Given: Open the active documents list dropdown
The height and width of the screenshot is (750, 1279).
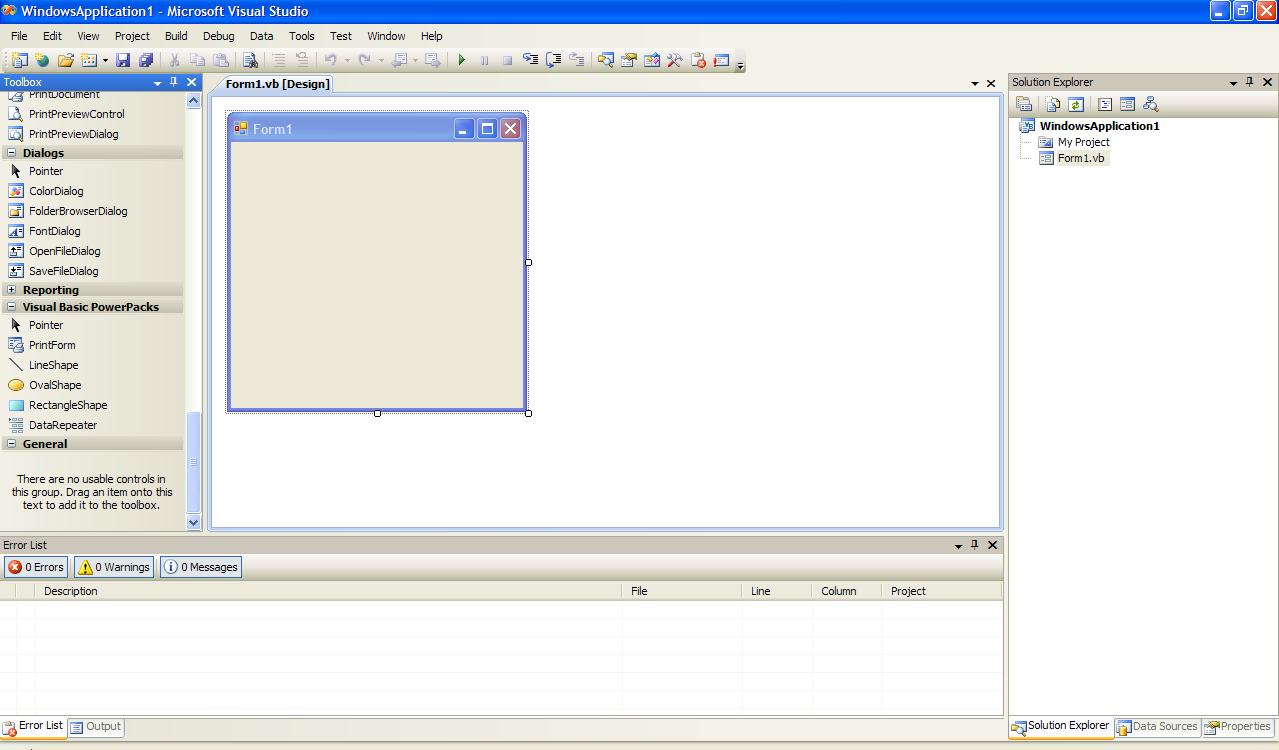Looking at the screenshot, I should (x=975, y=84).
